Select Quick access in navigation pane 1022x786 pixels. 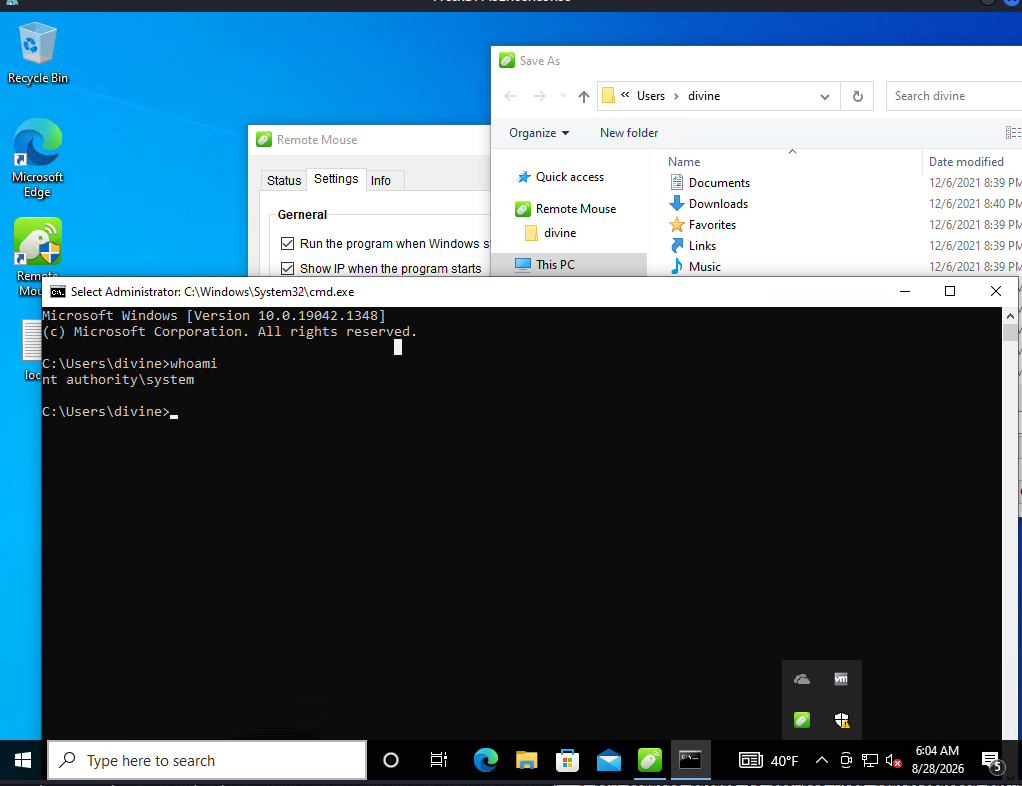click(569, 177)
